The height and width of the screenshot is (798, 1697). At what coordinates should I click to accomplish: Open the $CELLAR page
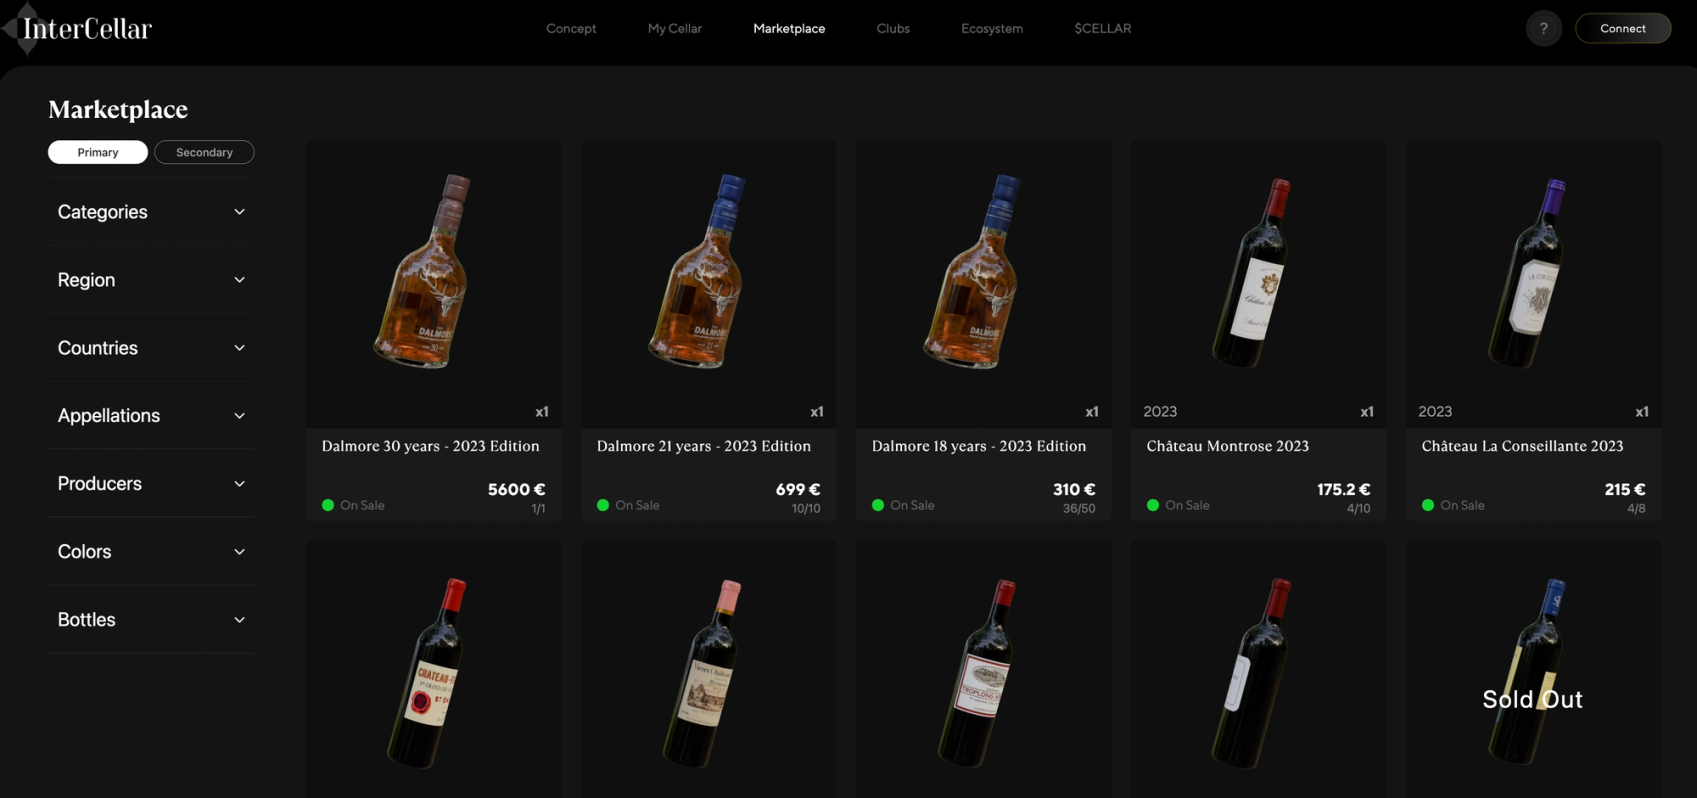[1103, 29]
